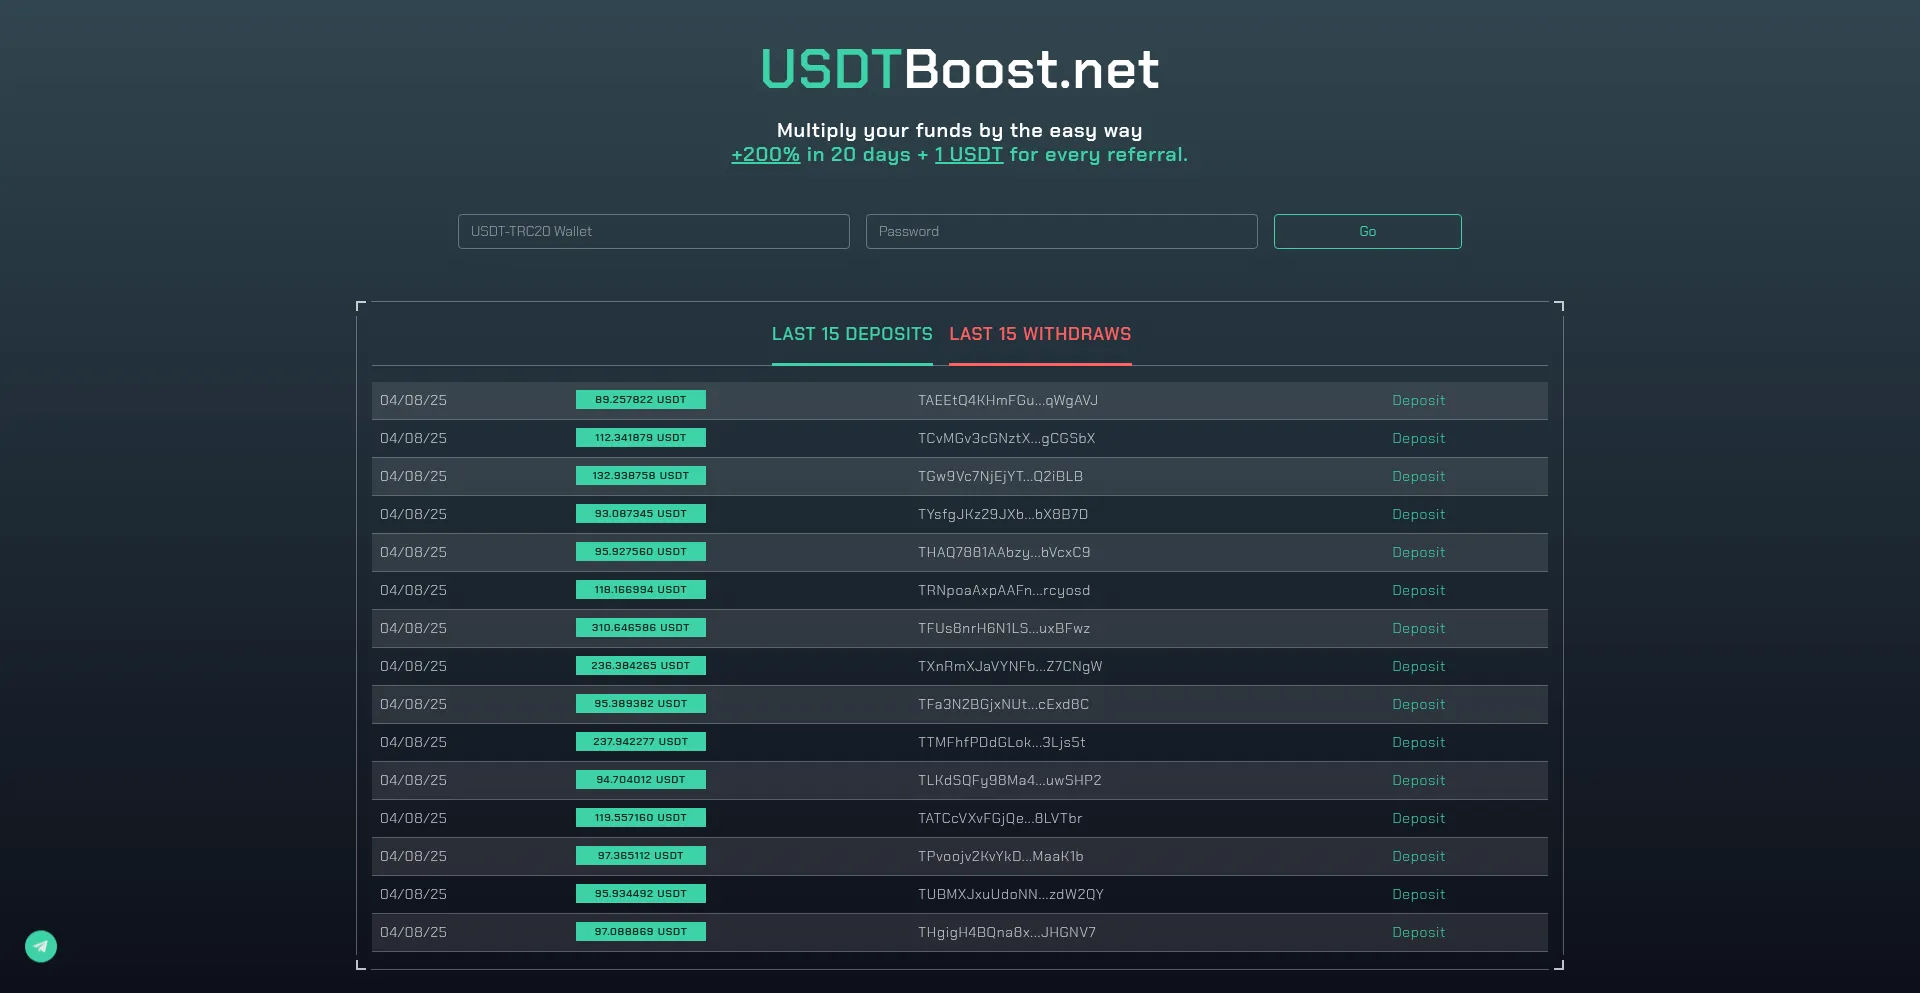Select the 94.704012 USDT amount badge

pyautogui.click(x=641, y=780)
